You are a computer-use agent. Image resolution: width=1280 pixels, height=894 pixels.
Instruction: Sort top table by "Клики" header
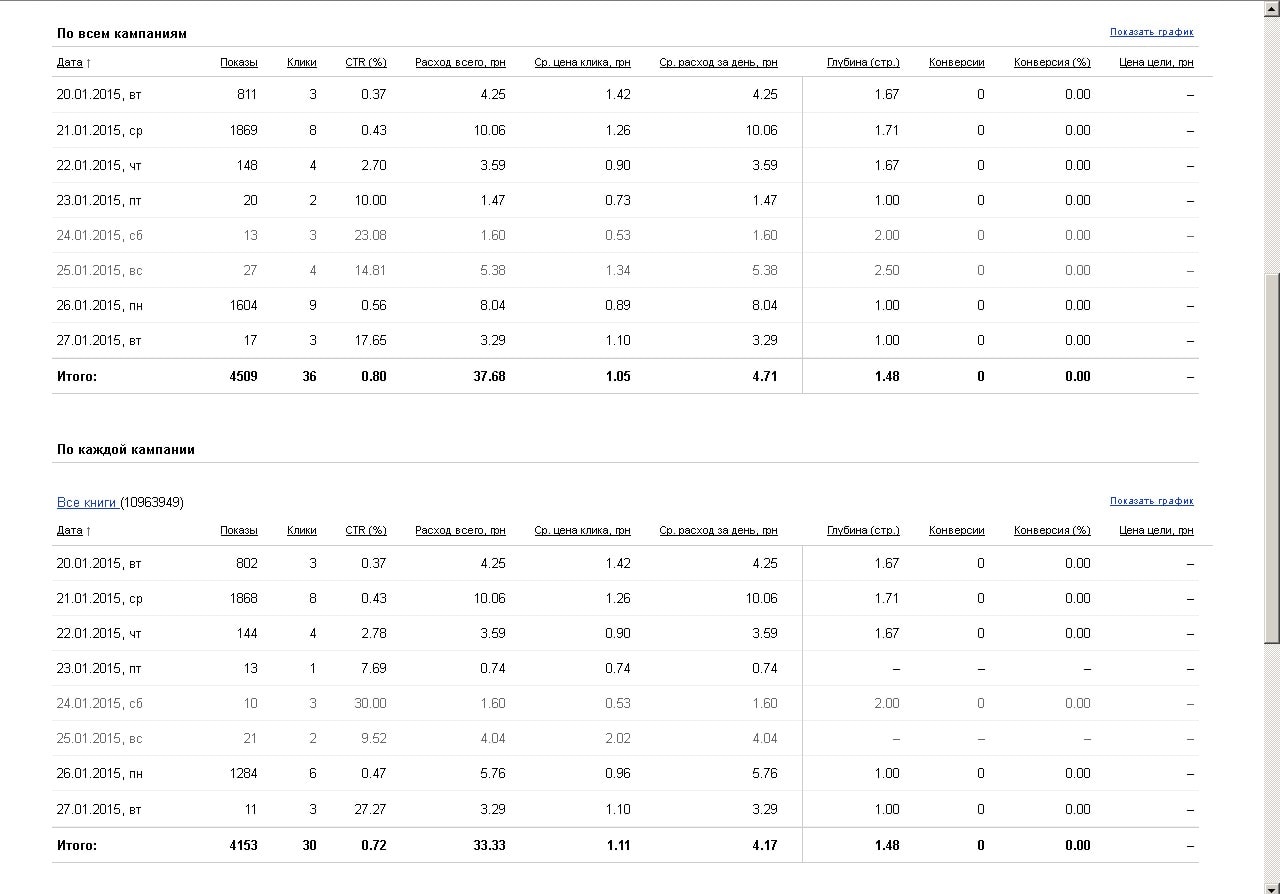tap(301, 62)
